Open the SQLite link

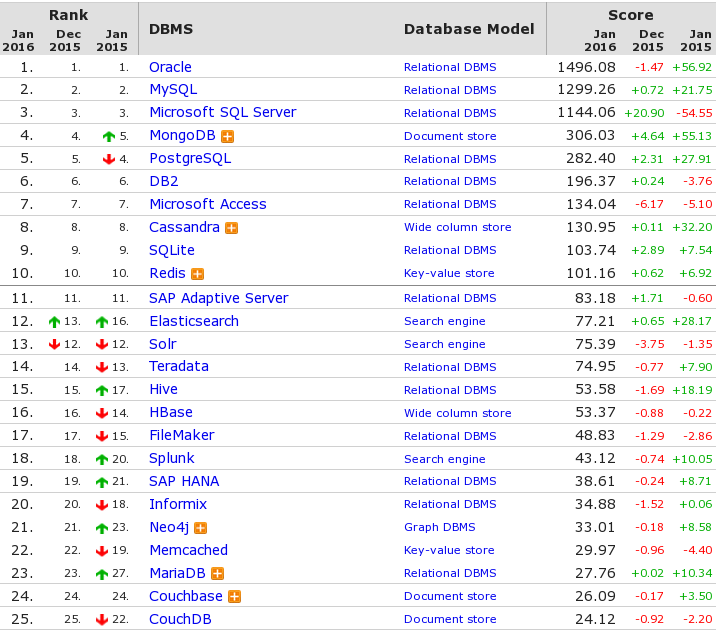coord(172,250)
